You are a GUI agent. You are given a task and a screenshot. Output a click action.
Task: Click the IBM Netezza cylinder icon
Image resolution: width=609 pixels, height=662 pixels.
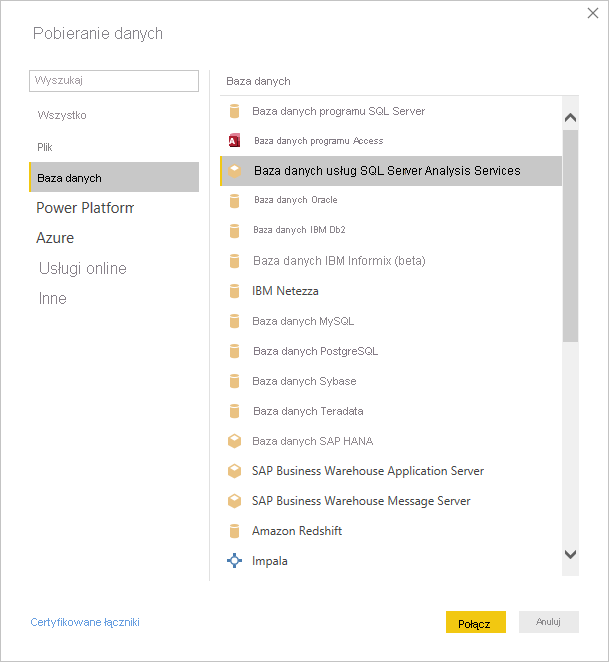[x=234, y=291]
